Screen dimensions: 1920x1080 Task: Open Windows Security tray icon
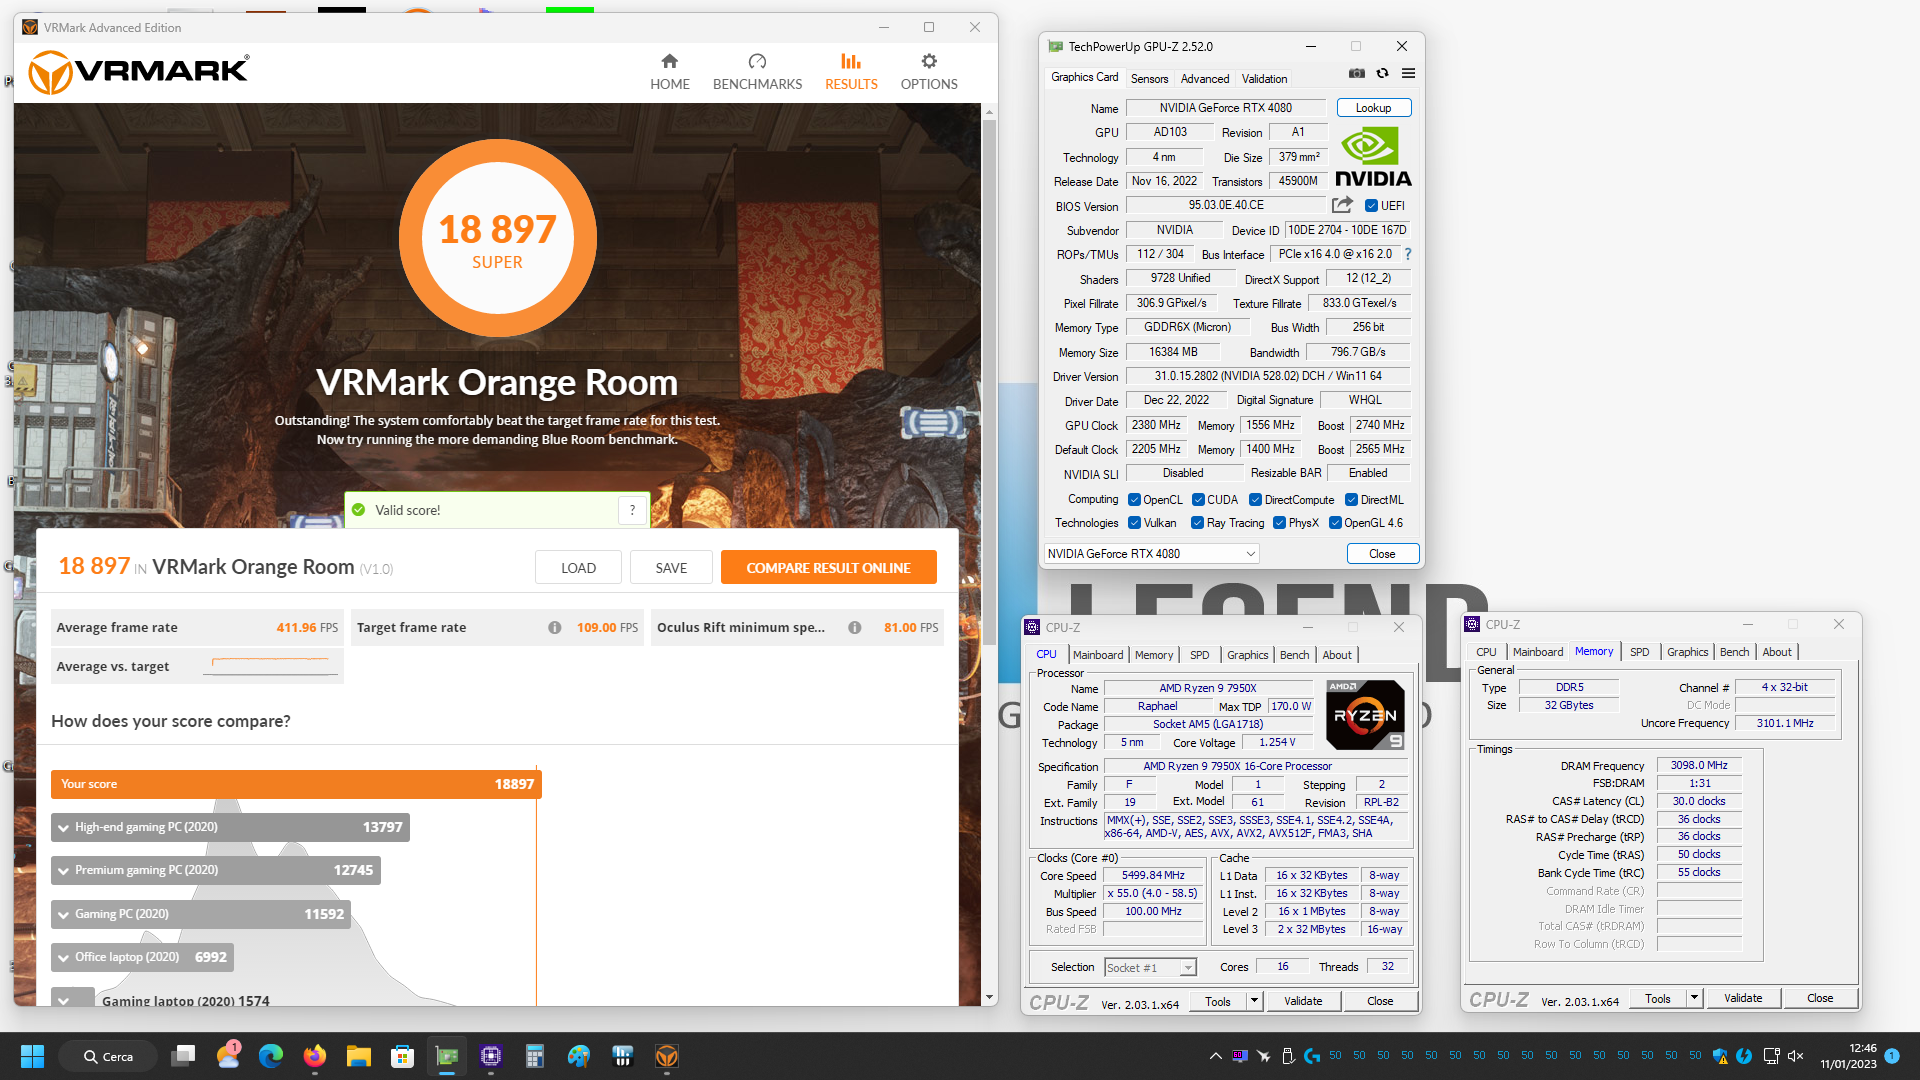pos(1720,1056)
